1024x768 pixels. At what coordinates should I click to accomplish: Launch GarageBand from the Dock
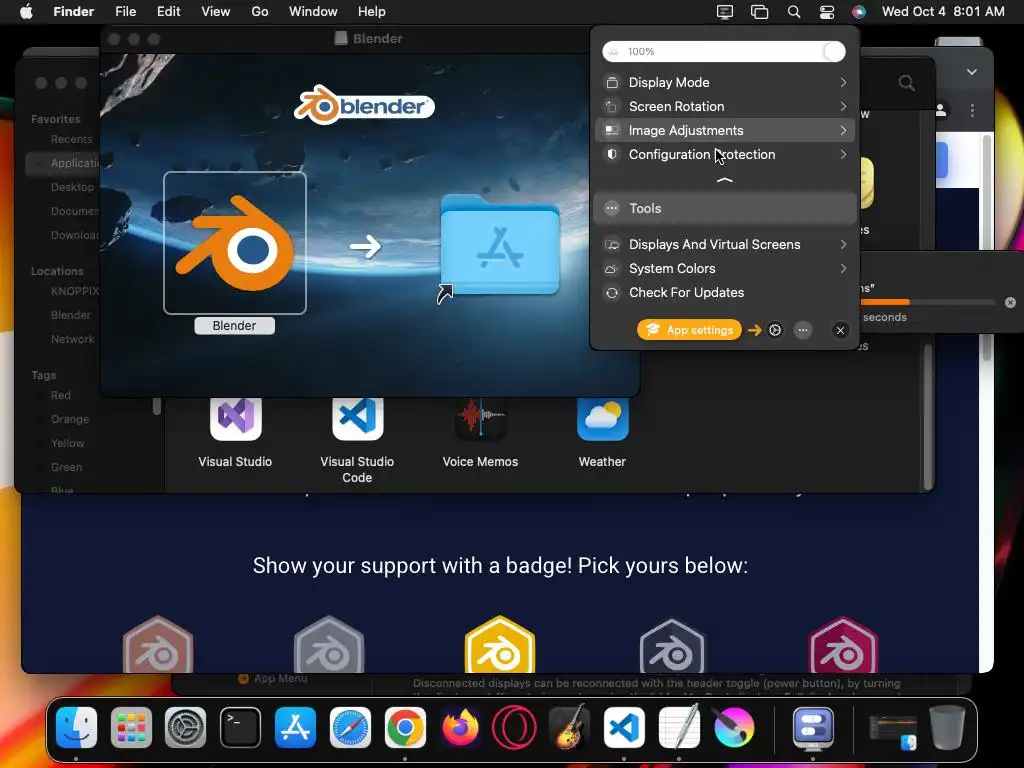(569, 728)
